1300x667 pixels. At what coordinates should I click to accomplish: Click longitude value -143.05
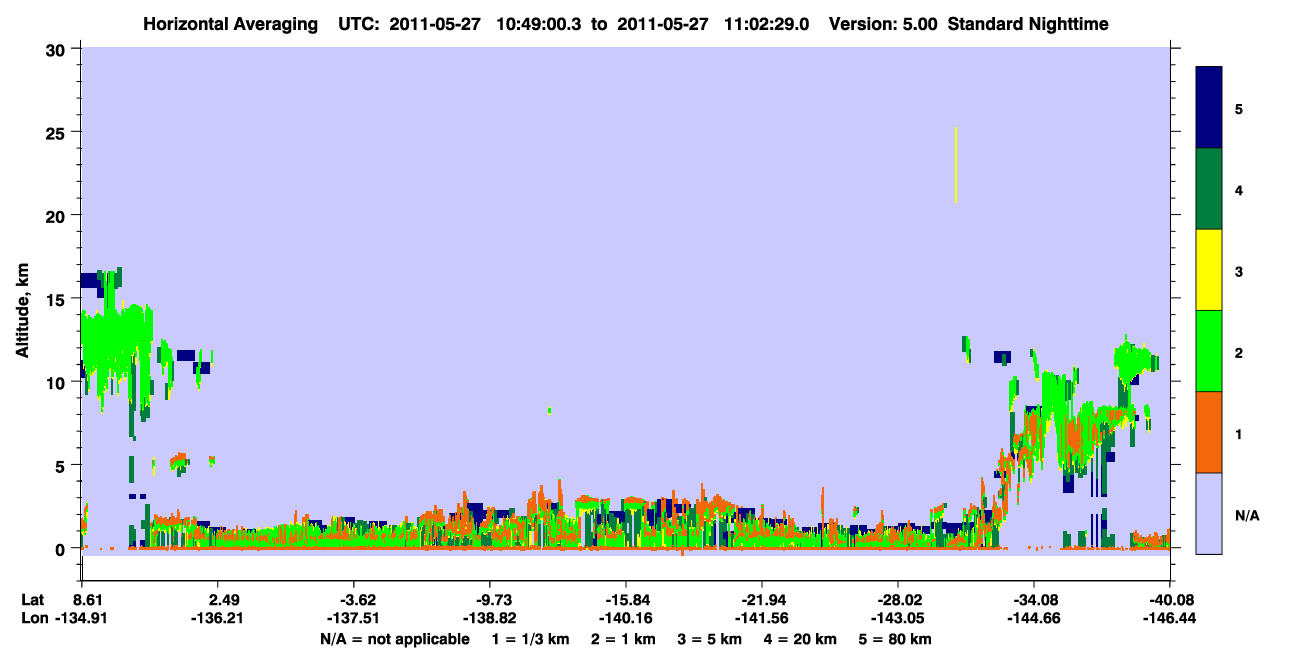[899, 618]
